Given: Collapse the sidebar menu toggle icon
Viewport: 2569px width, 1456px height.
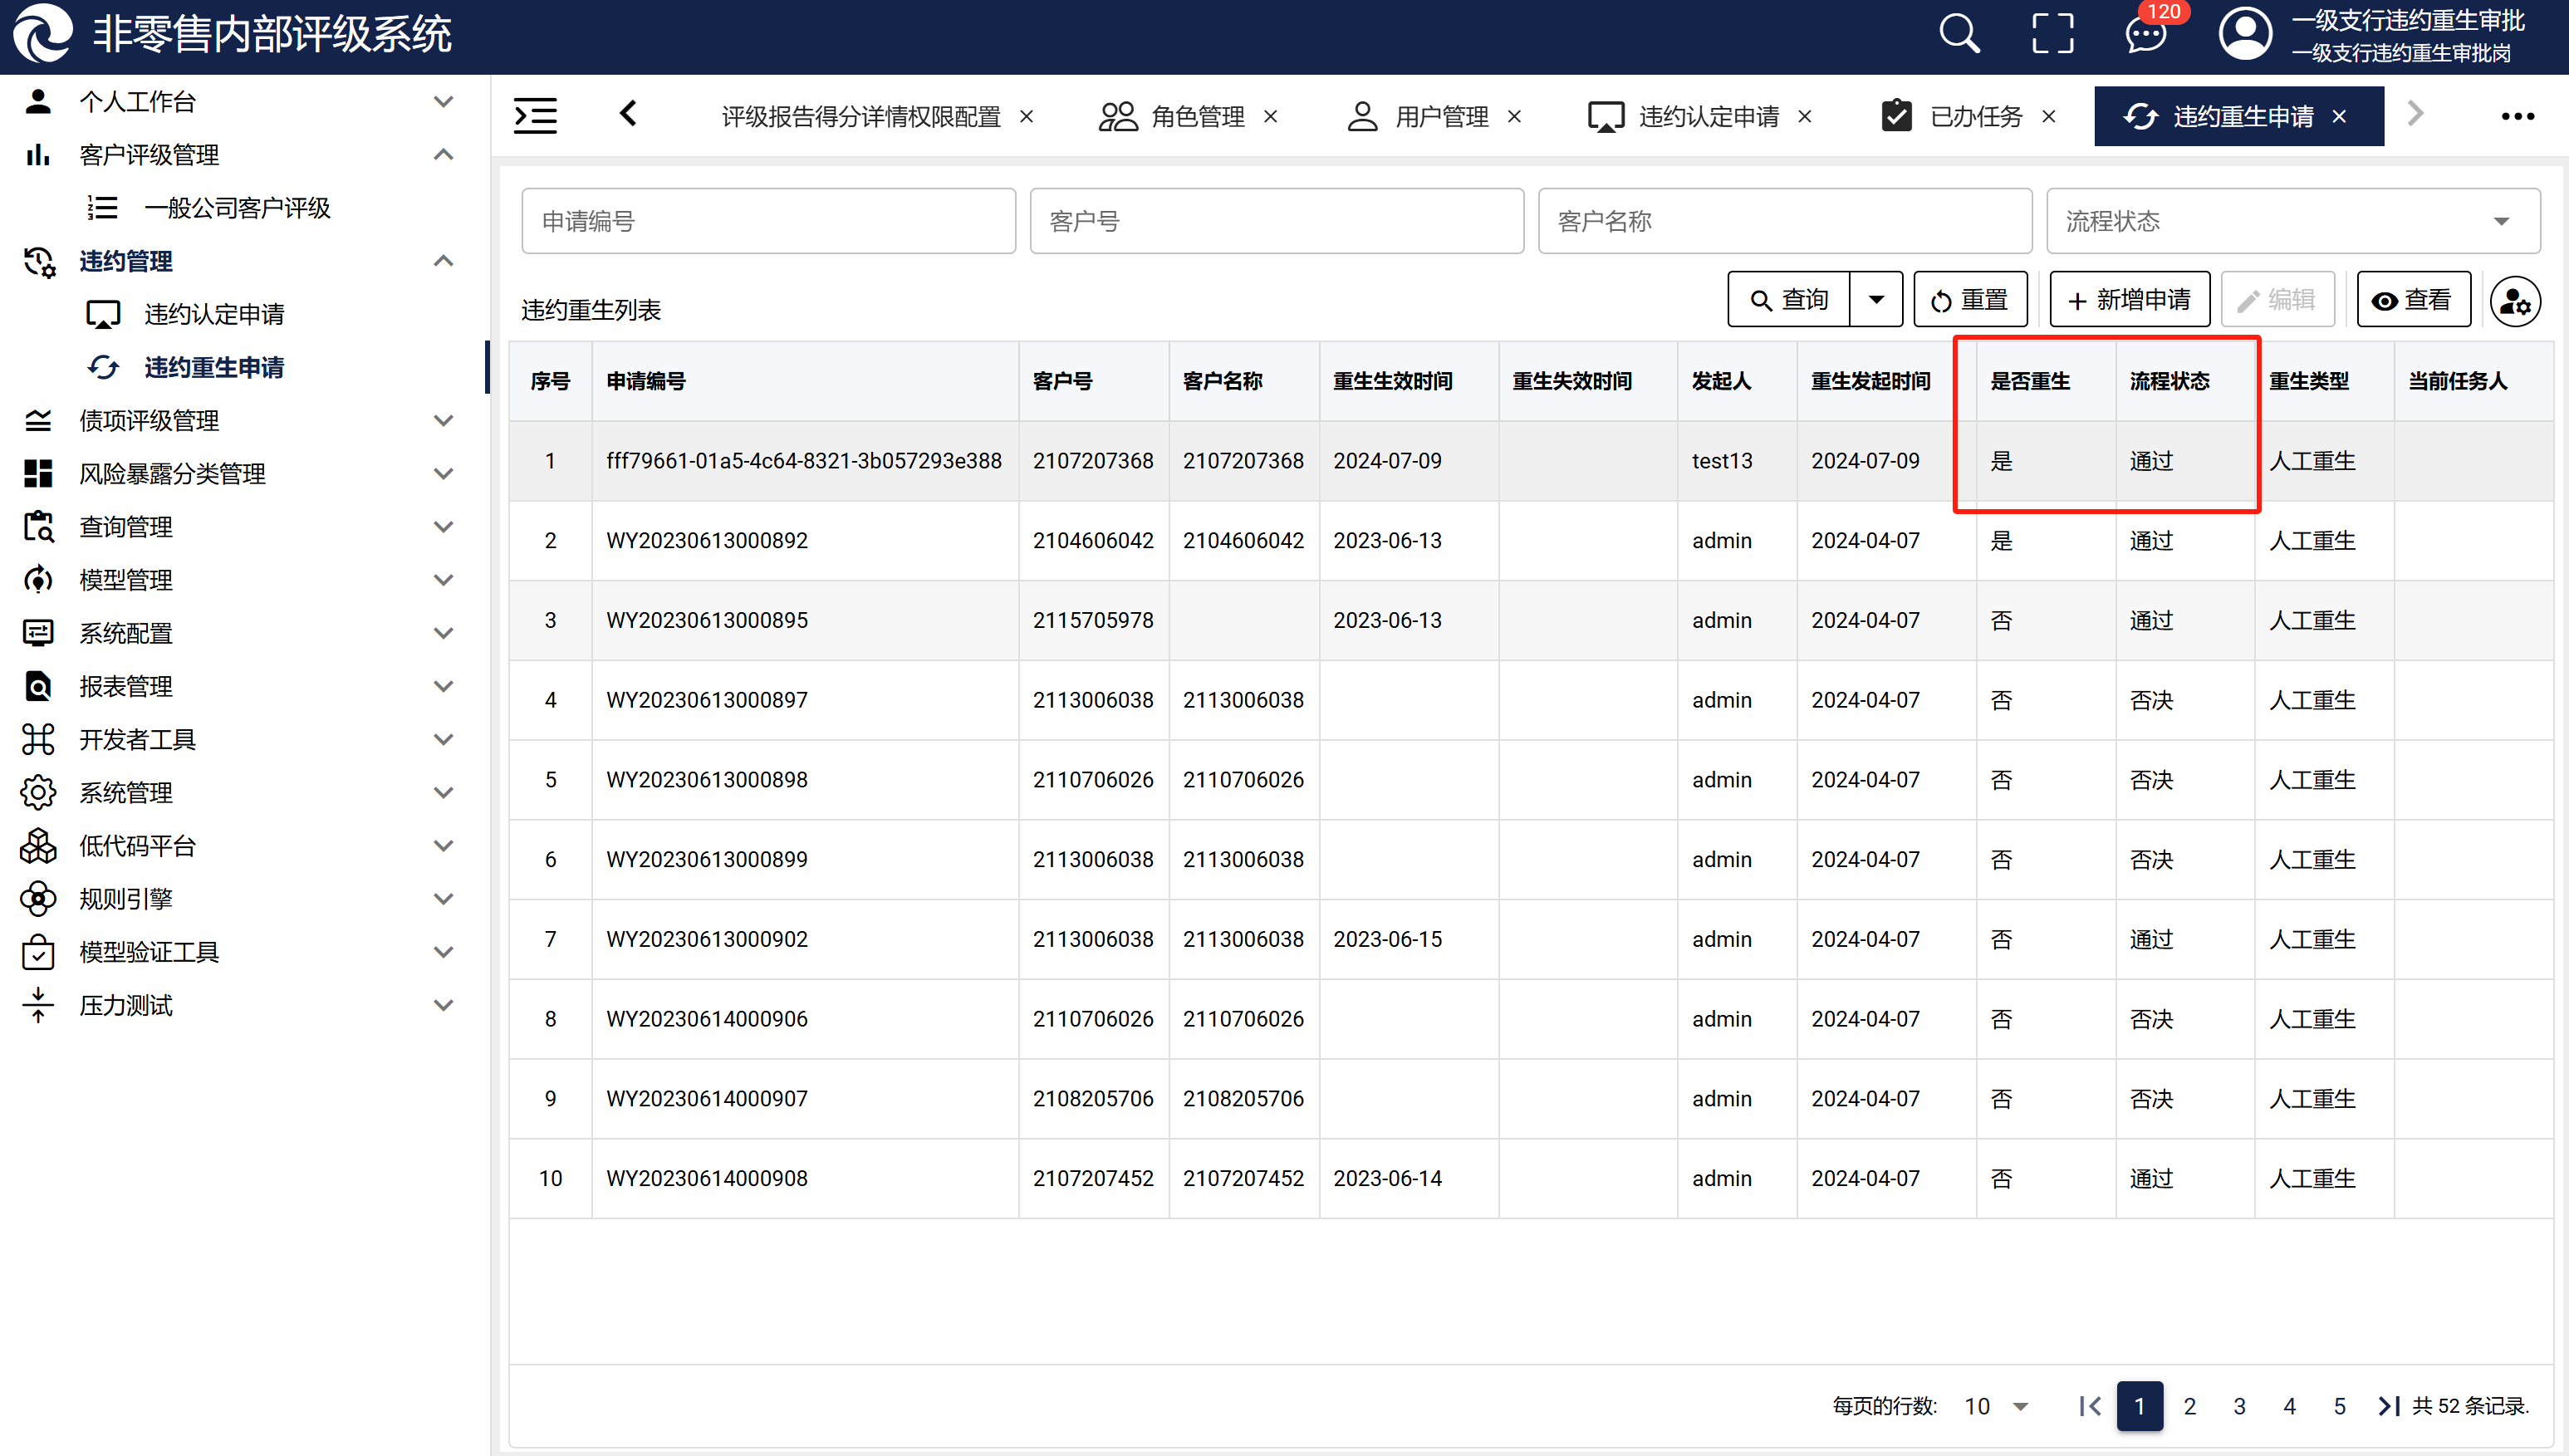Looking at the screenshot, I should [x=535, y=116].
